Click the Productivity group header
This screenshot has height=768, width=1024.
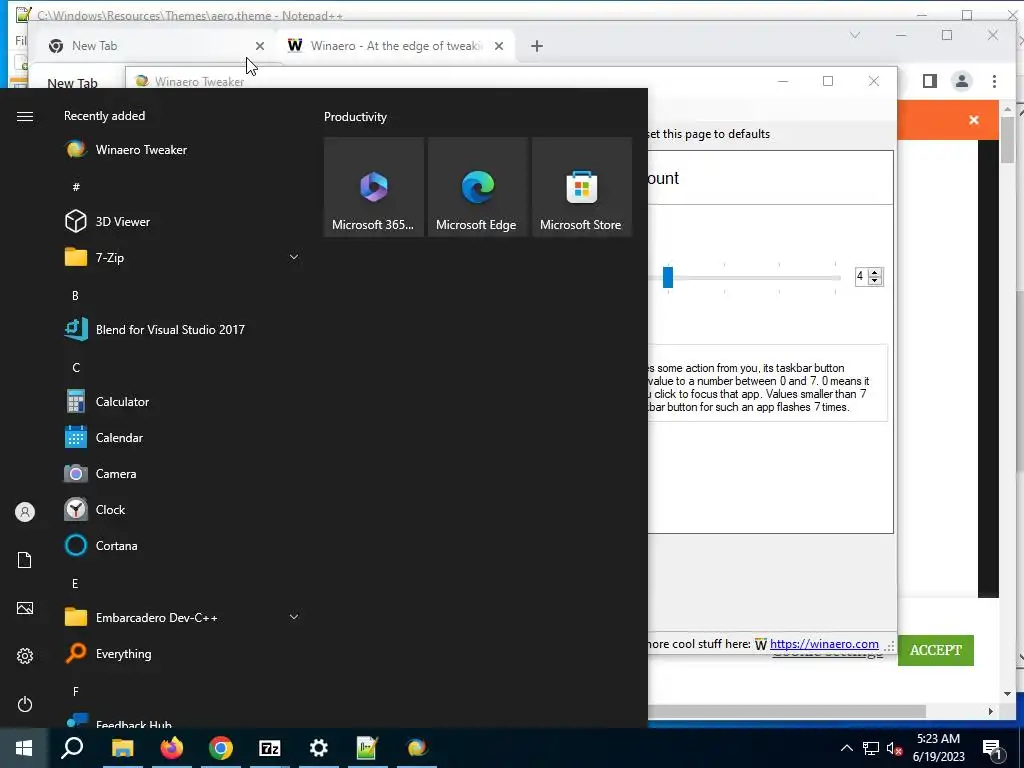pos(355,117)
